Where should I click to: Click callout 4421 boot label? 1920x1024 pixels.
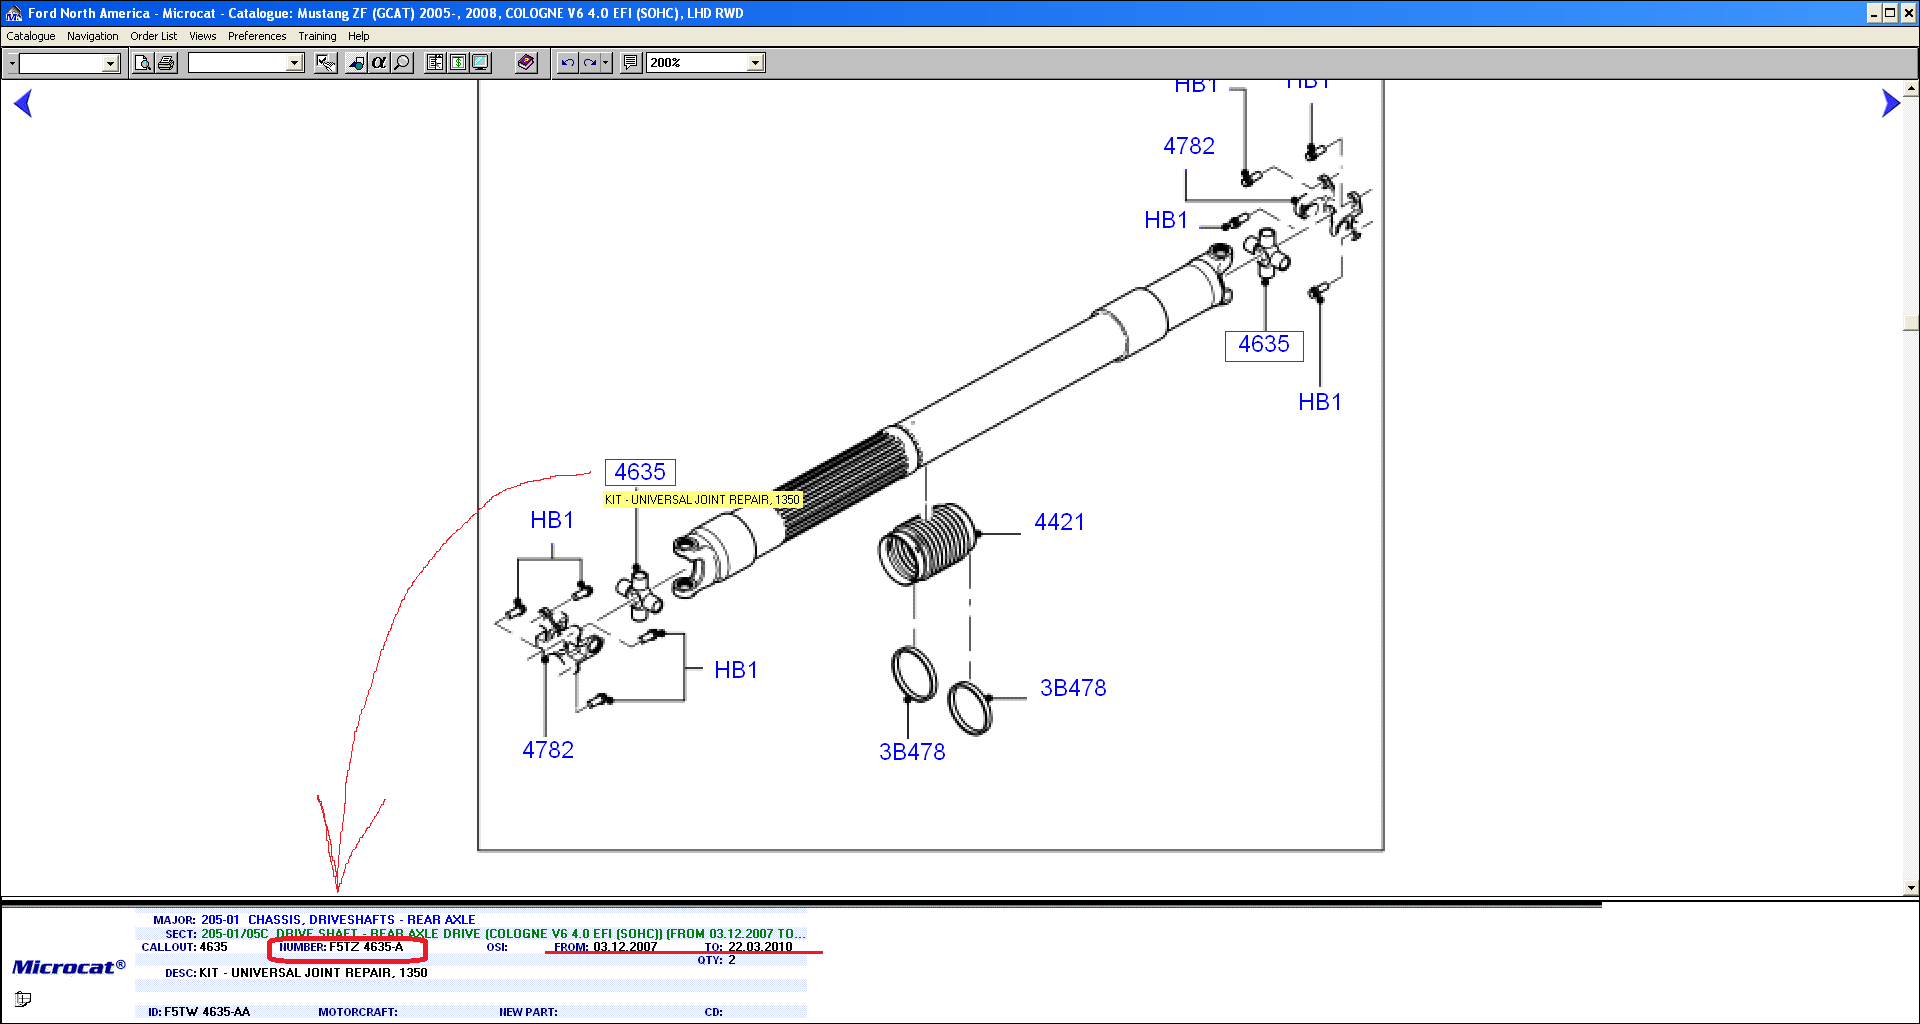click(1059, 522)
